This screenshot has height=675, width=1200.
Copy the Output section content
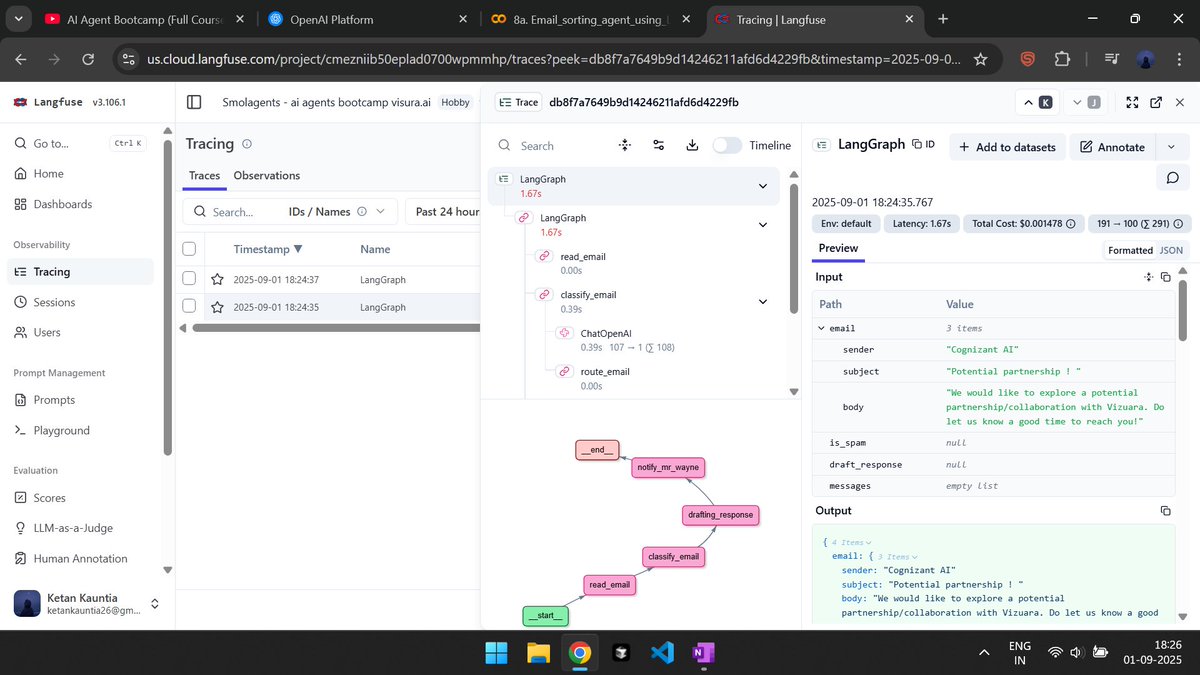1165,511
